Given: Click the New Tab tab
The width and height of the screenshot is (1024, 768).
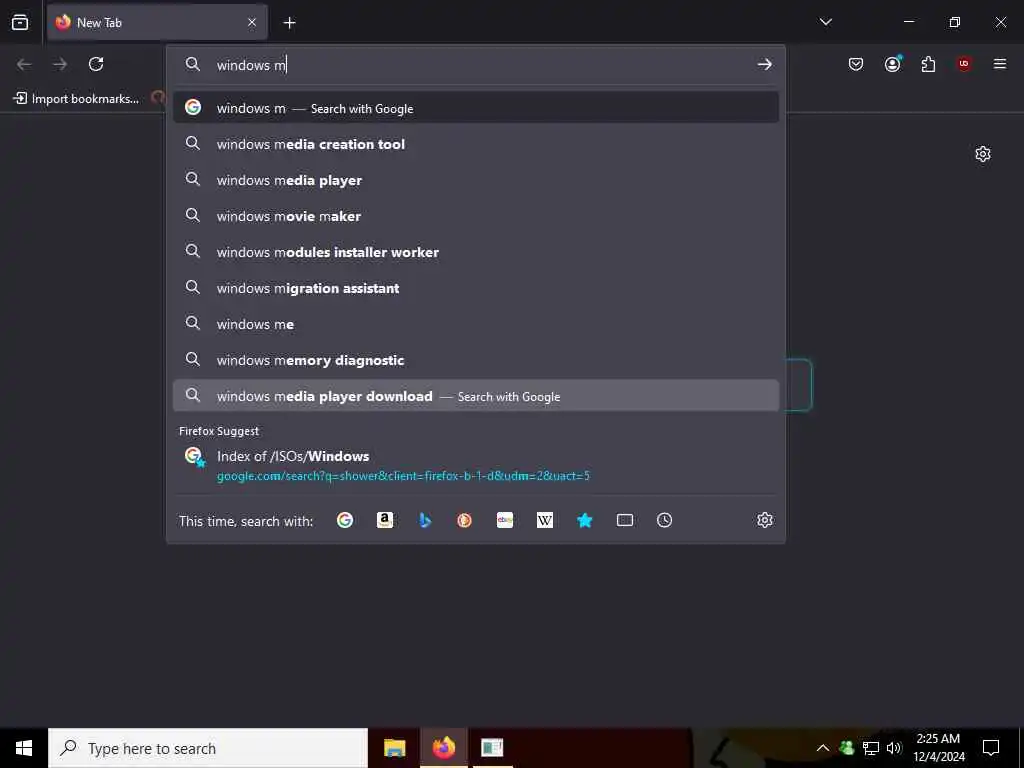Looking at the screenshot, I should (157, 22).
